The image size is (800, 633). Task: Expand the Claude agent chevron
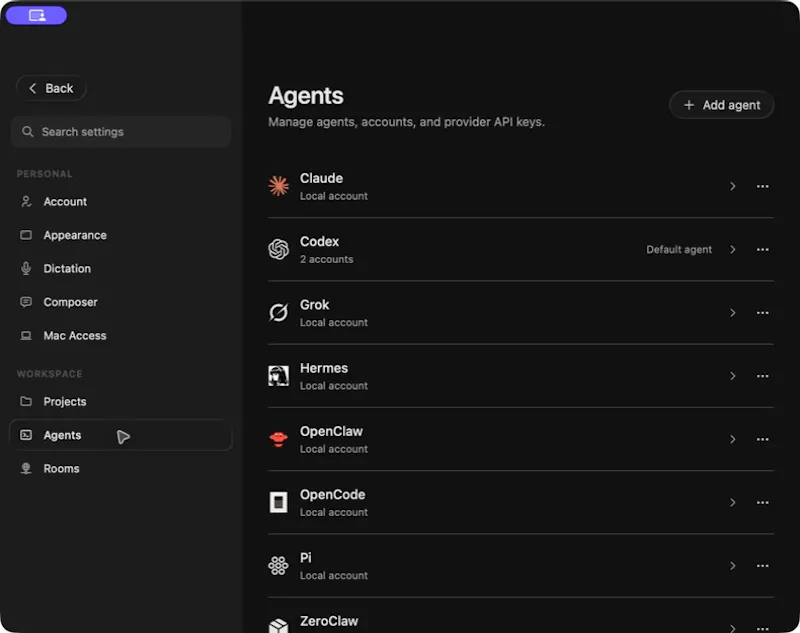pos(733,186)
